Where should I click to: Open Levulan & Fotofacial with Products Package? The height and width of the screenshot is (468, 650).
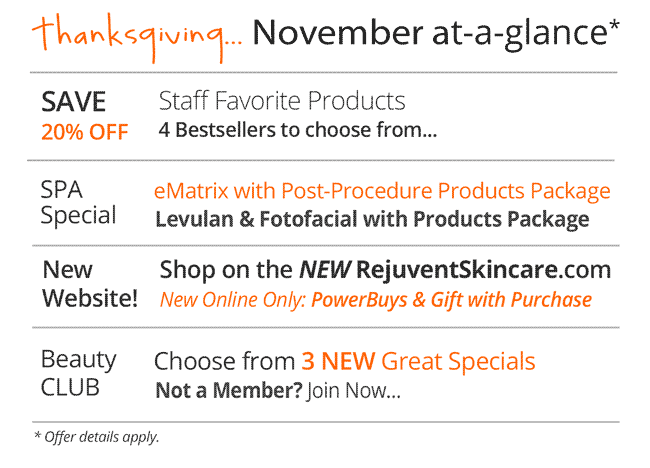click(372, 219)
